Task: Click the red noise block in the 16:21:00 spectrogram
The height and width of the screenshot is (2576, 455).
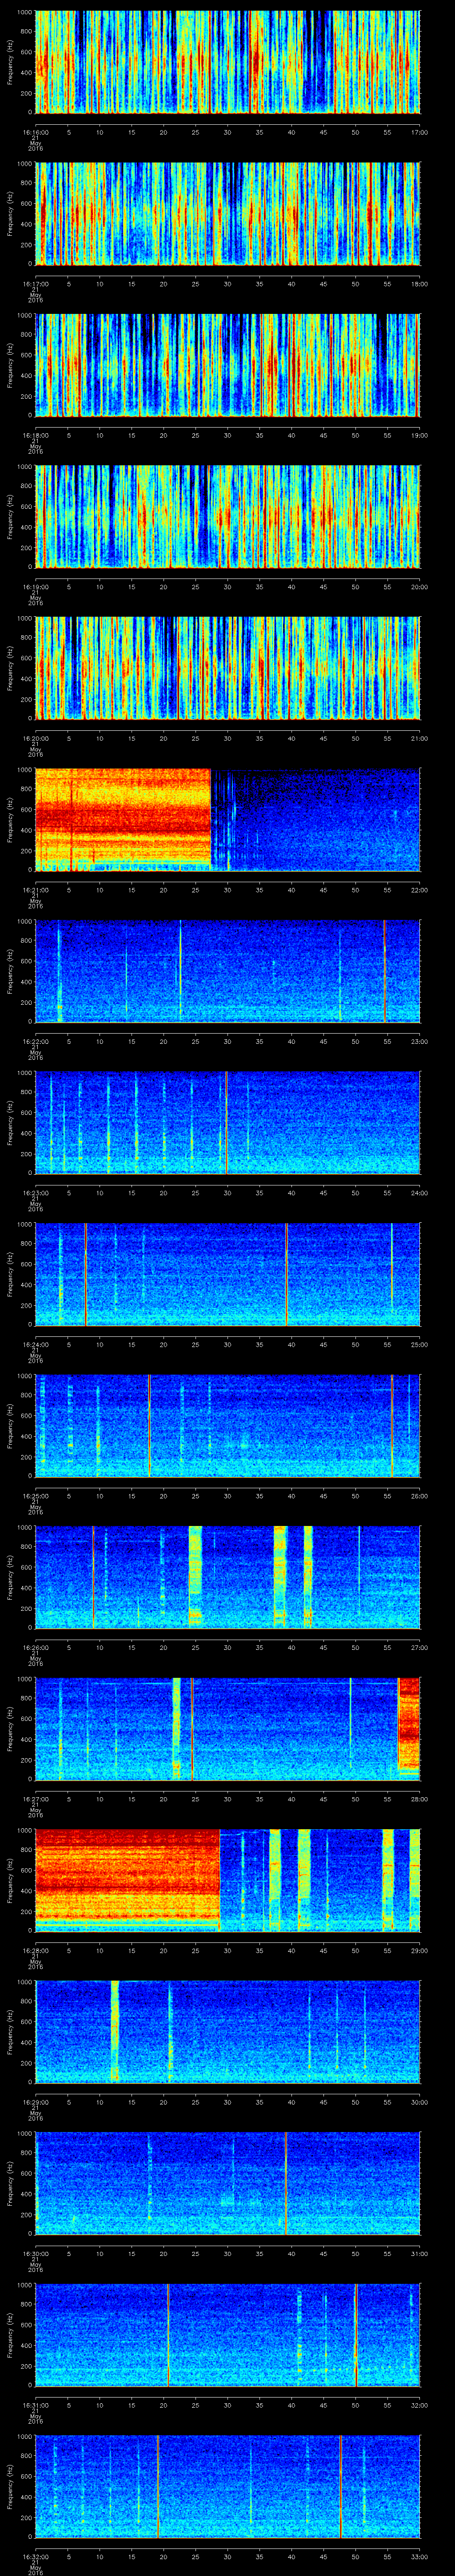Action: [123, 819]
